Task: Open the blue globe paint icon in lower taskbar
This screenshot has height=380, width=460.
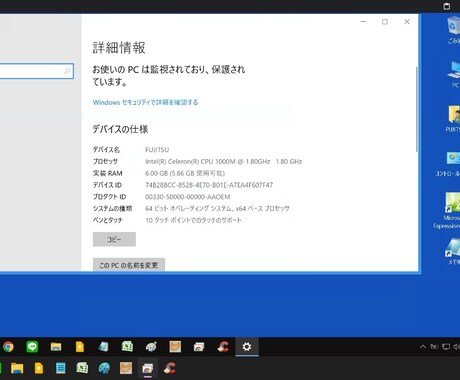Action: [104, 368]
